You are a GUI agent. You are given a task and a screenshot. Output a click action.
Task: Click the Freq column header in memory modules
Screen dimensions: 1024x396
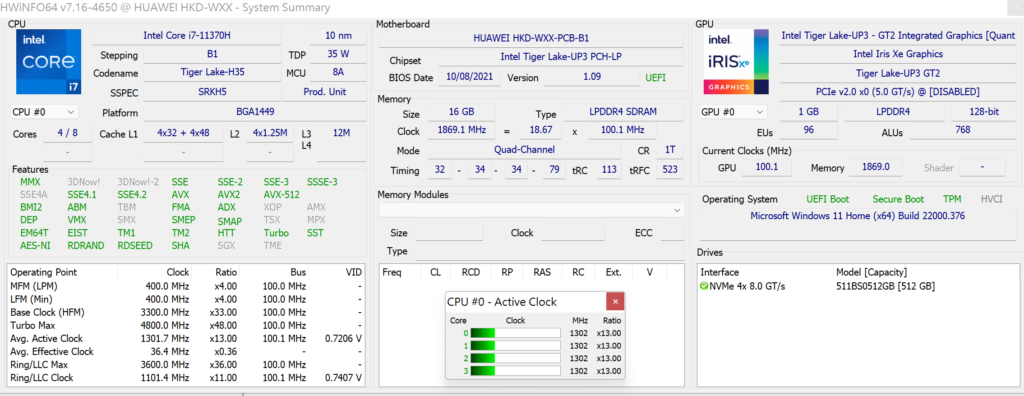392,272
